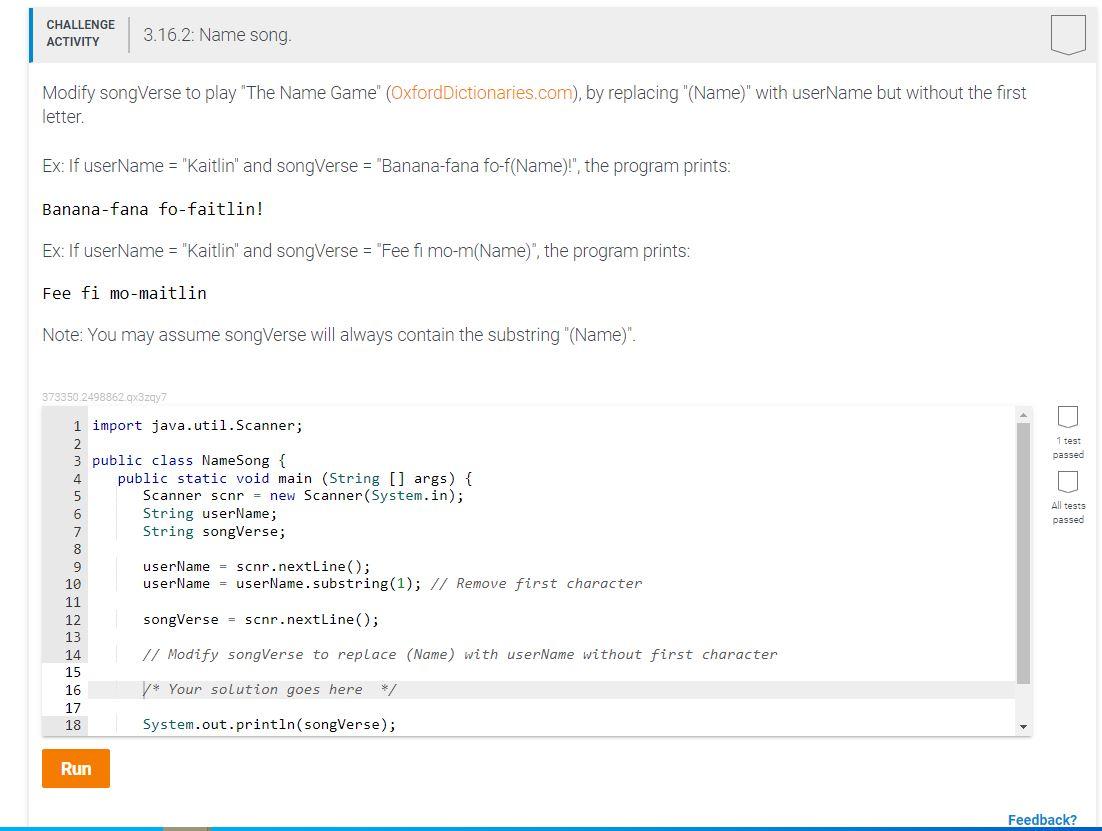The height and width of the screenshot is (831, 1102).
Task: Click the CHALLENGE ACTIVITY label badge
Action: click(x=80, y=32)
